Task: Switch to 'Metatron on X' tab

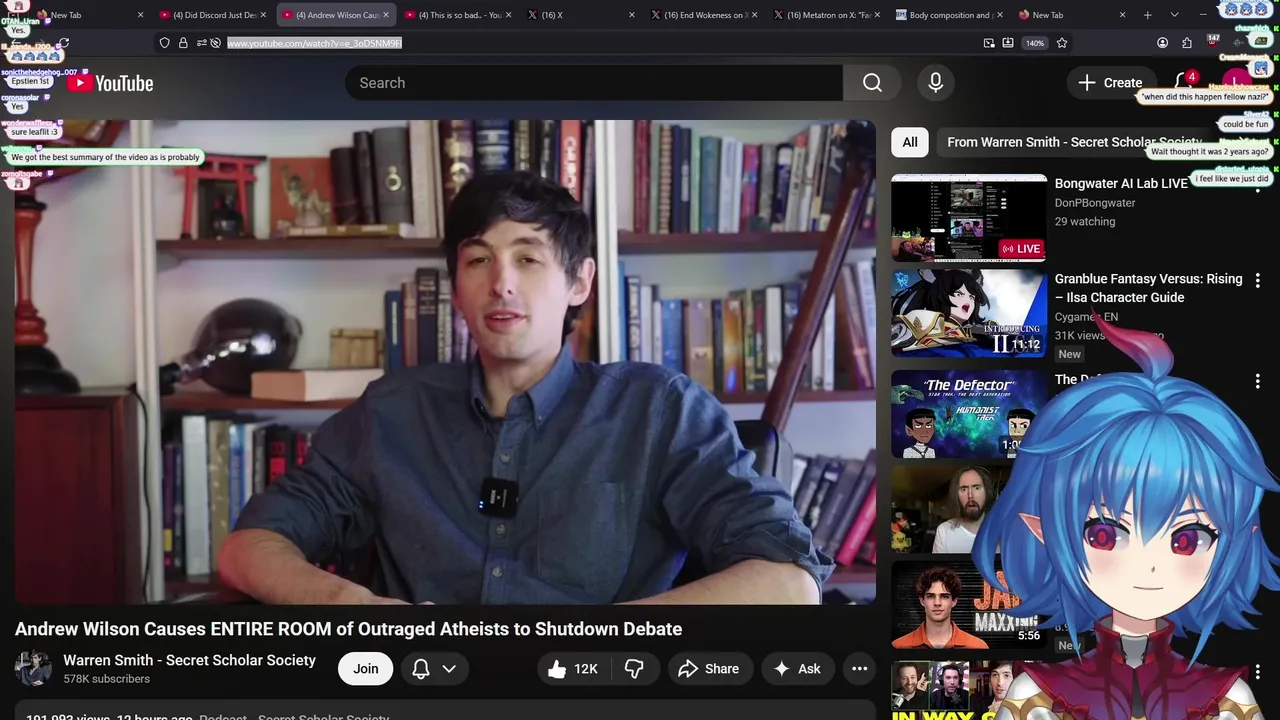Action: click(x=825, y=15)
